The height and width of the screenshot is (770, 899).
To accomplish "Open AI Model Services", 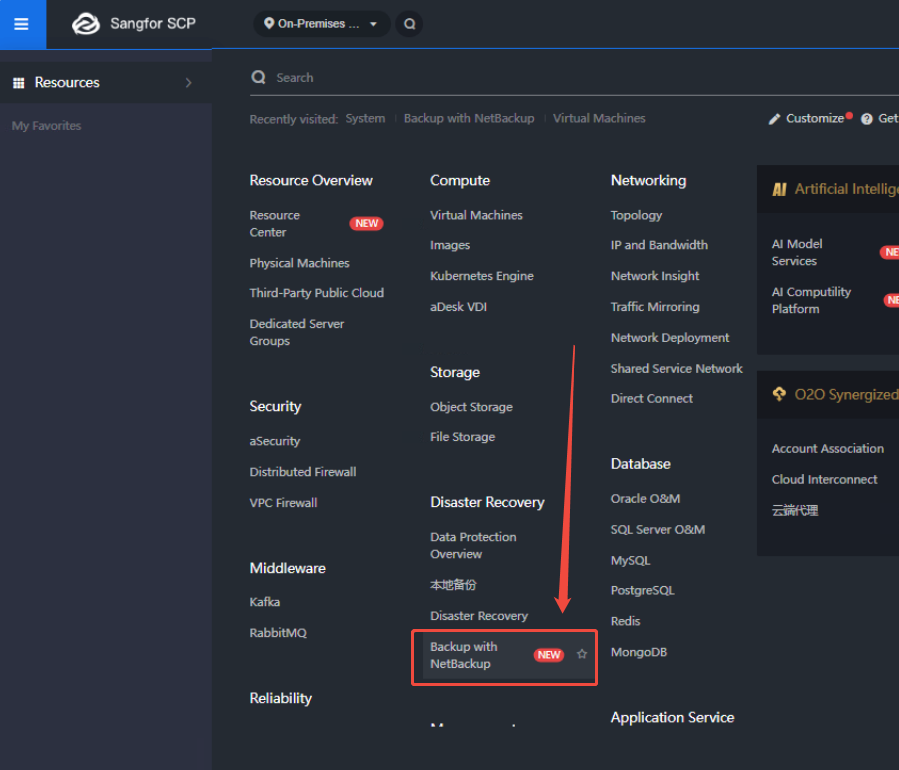I will (x=797, y=252).
